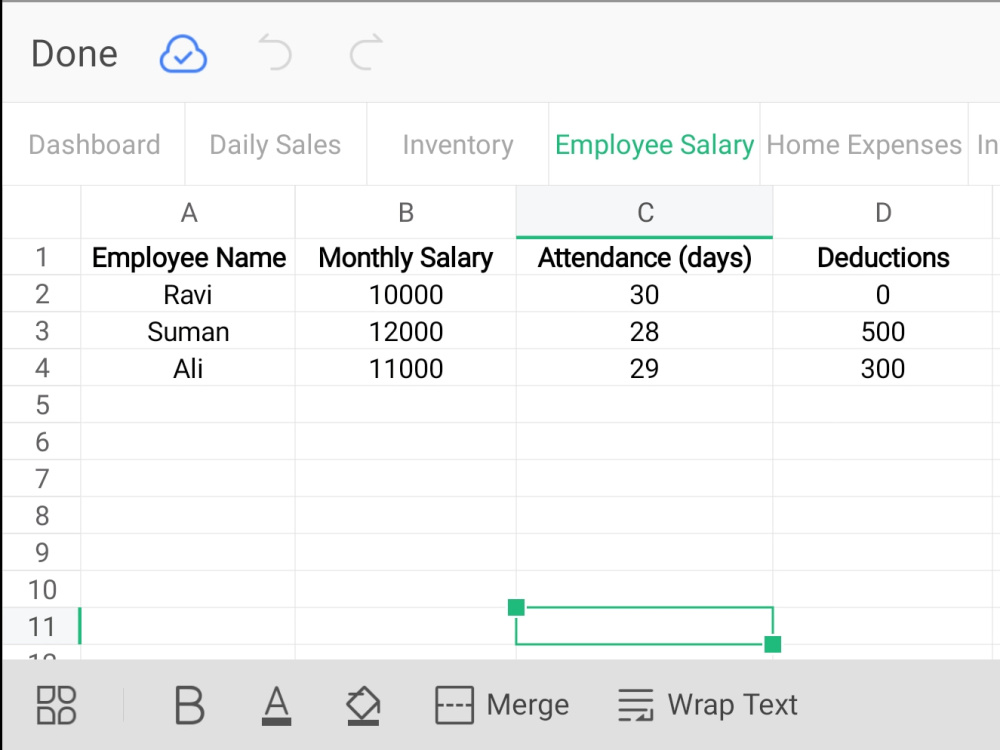Open the tools grid menu icon
Viewport: 1000px width, 750px height.
[x=56, y=705]
